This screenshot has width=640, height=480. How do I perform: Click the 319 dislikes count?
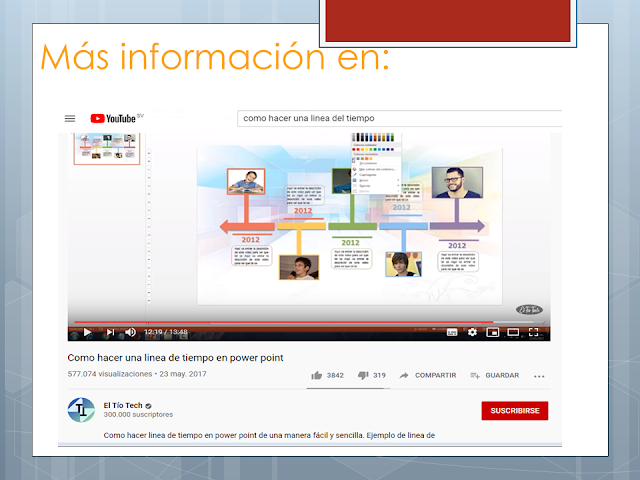380,376
